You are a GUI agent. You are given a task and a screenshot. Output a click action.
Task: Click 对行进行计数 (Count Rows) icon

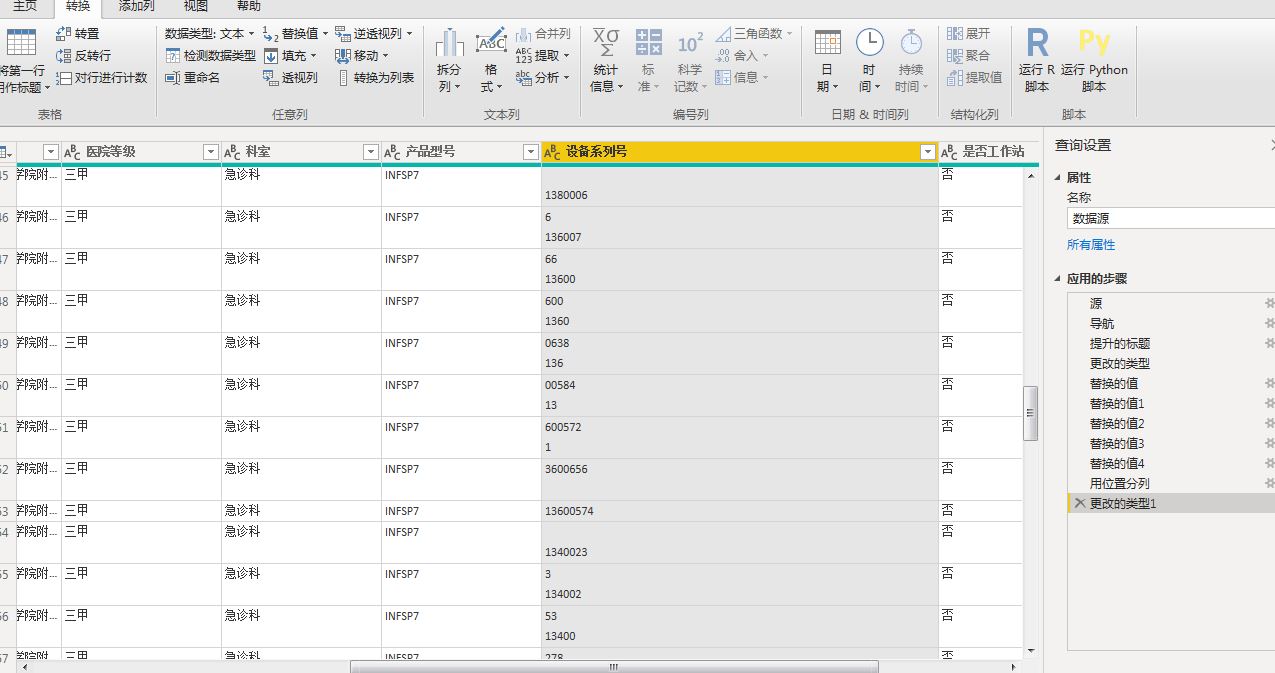(63, 78)
